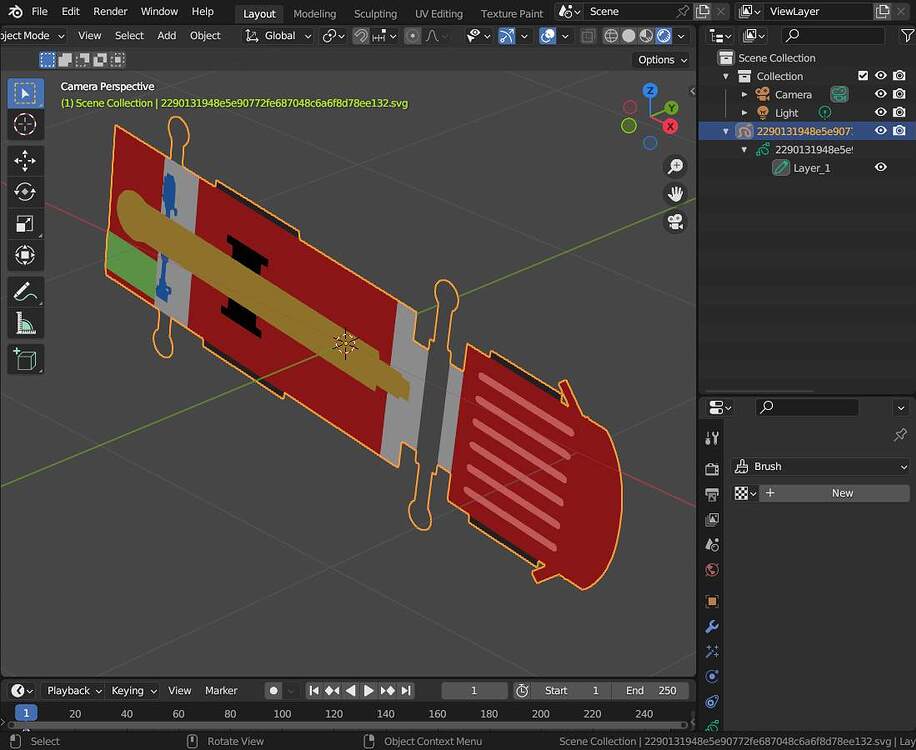Select the Measure tool
The height and width of the screenshot is (750, 916).
click(25, 323)
